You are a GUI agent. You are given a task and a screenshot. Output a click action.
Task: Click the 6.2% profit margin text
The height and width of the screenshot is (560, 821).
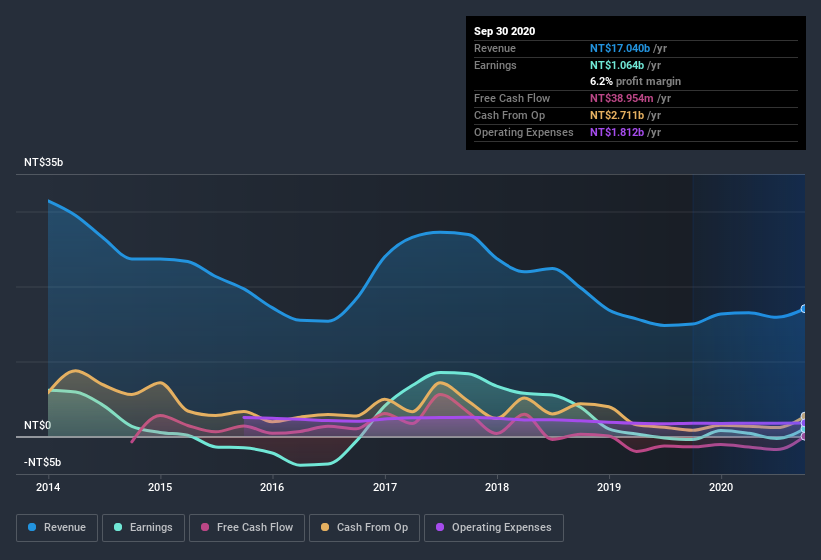pos(636,82)
